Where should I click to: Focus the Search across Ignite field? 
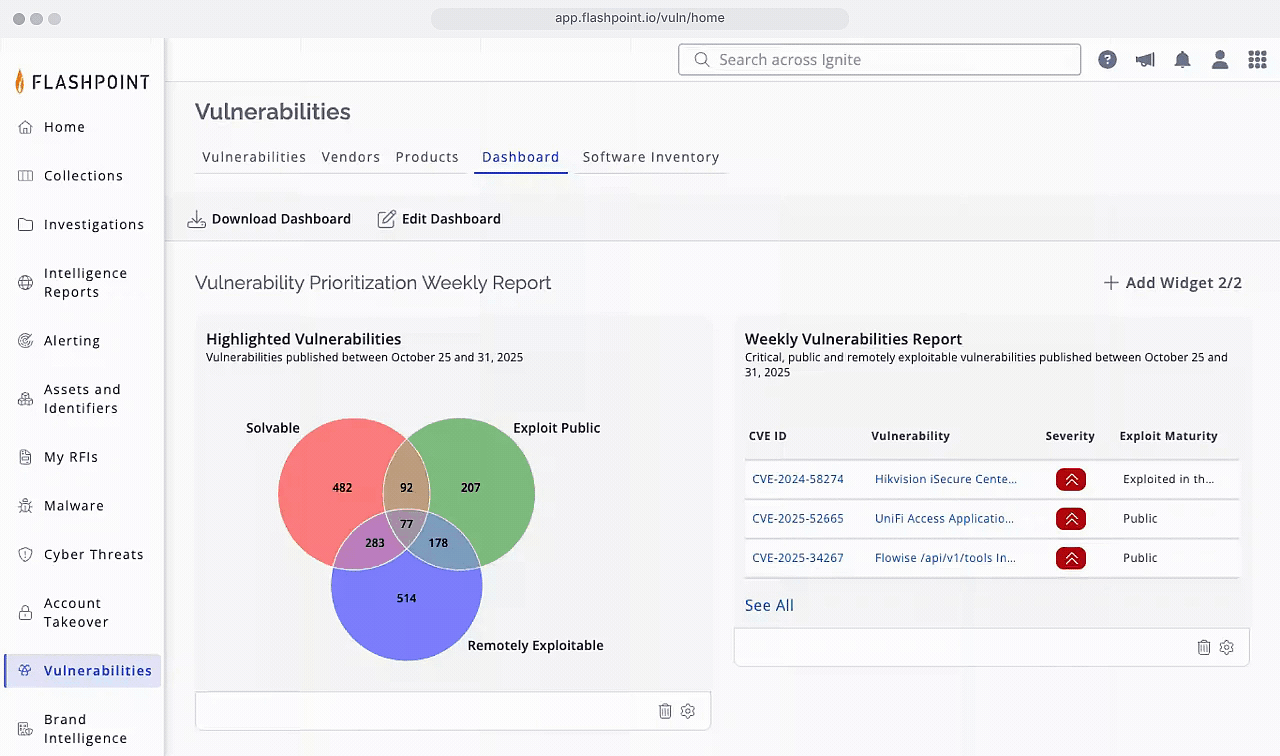point(880,60)
